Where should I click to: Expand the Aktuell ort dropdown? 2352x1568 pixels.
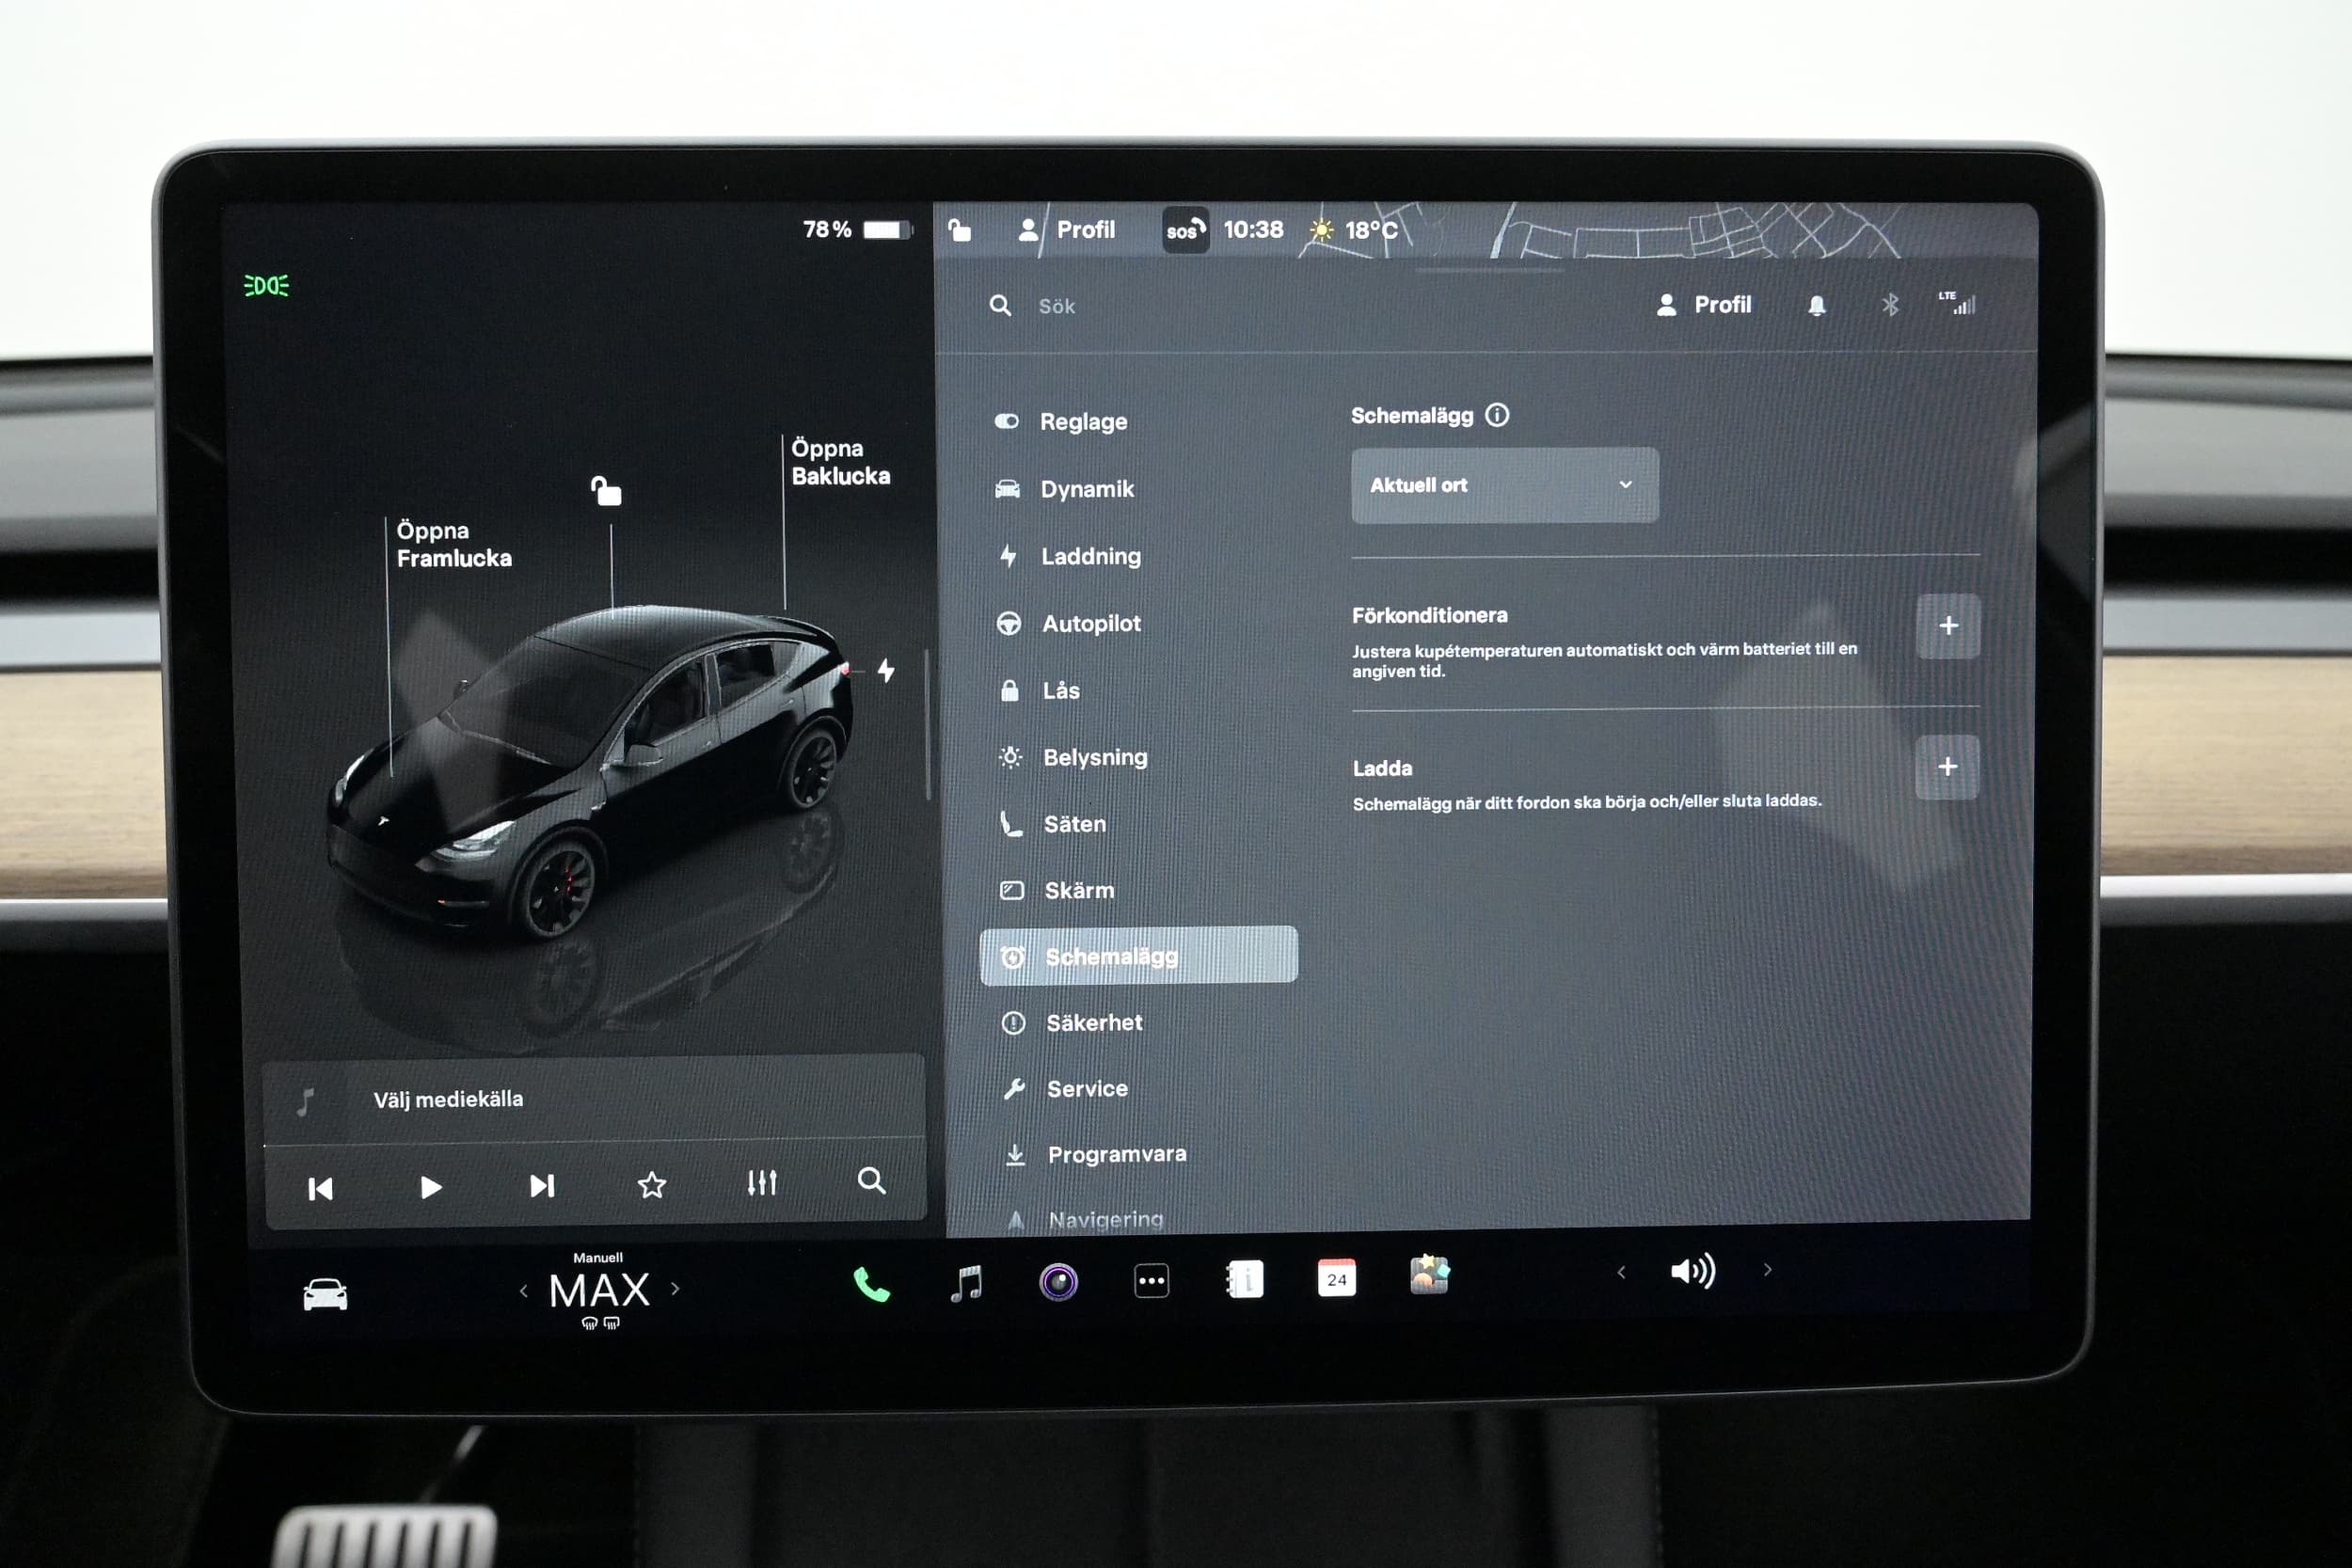coord(1504,485)
